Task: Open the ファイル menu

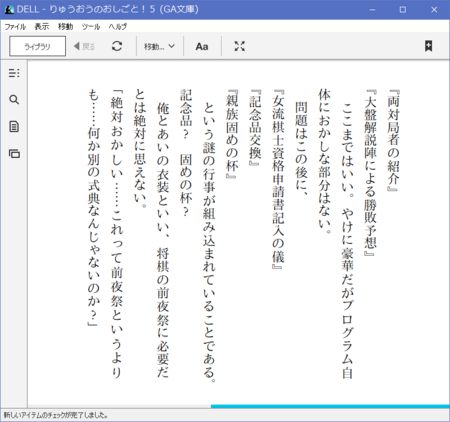Action: click(x=15, y=27)
